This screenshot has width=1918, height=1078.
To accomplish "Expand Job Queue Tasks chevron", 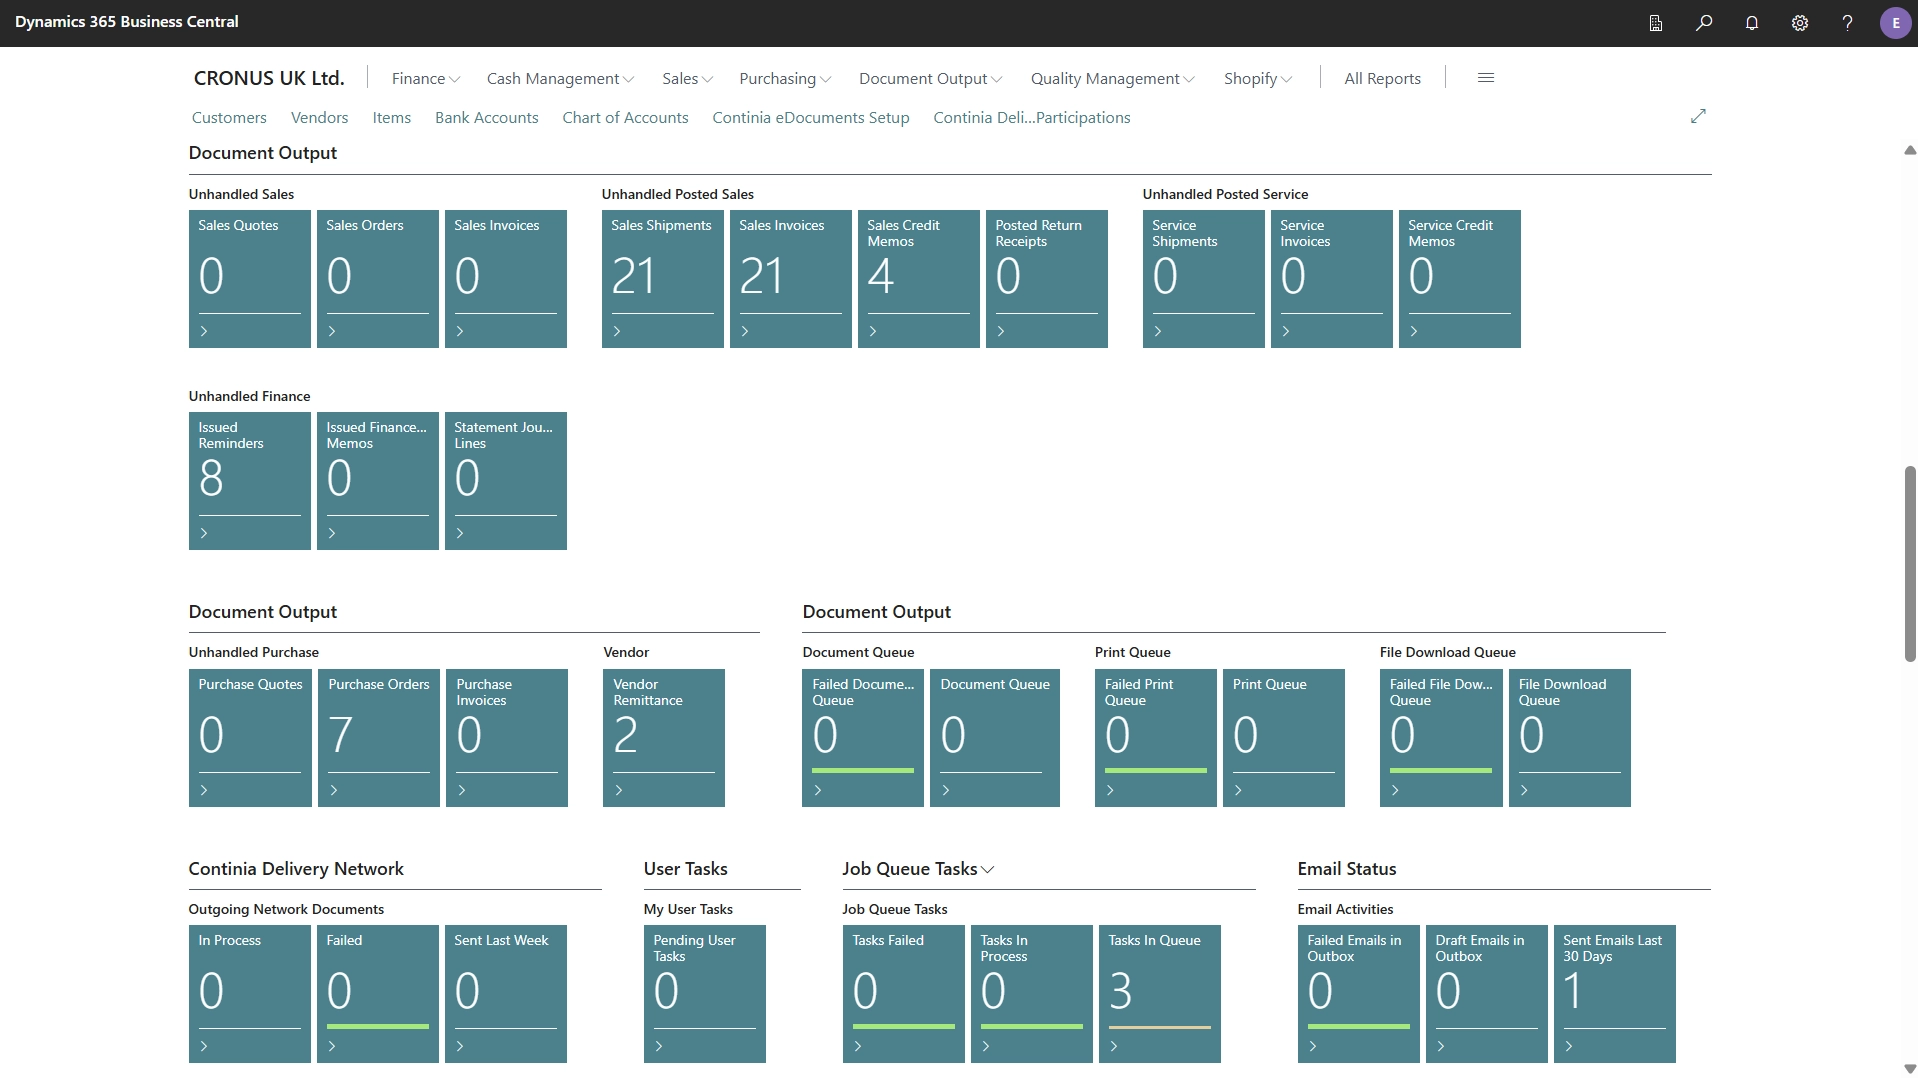I will [x=988, y=870].
